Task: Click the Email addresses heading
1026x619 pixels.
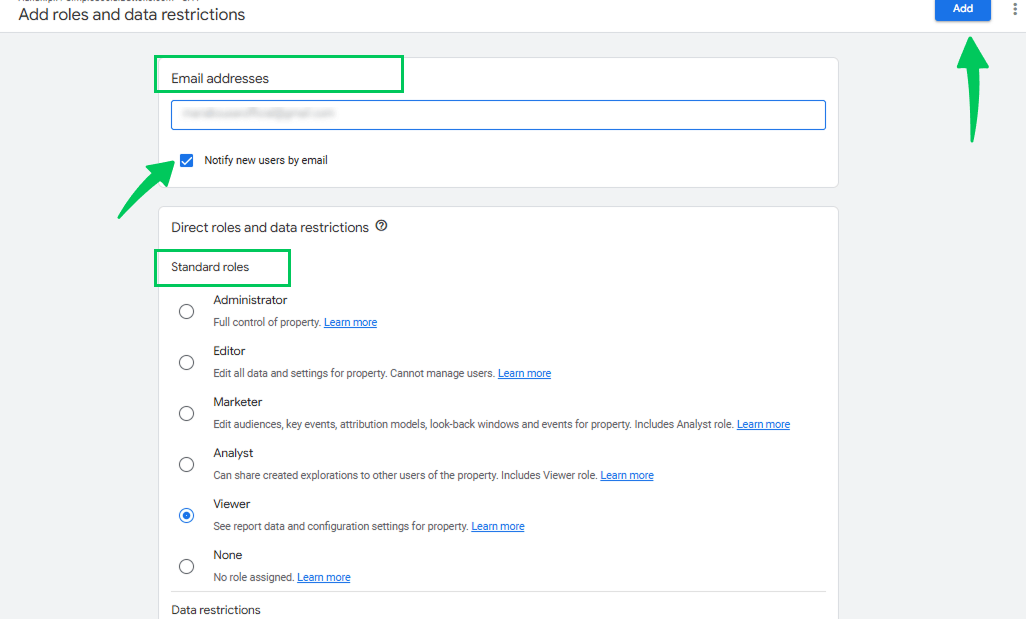Action: [220, 79]
